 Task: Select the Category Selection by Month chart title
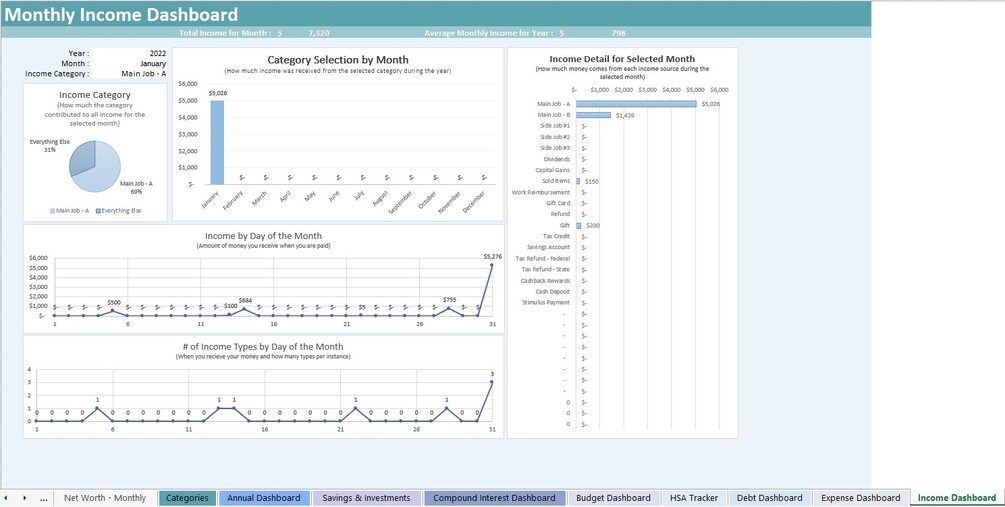click(338, 60)
